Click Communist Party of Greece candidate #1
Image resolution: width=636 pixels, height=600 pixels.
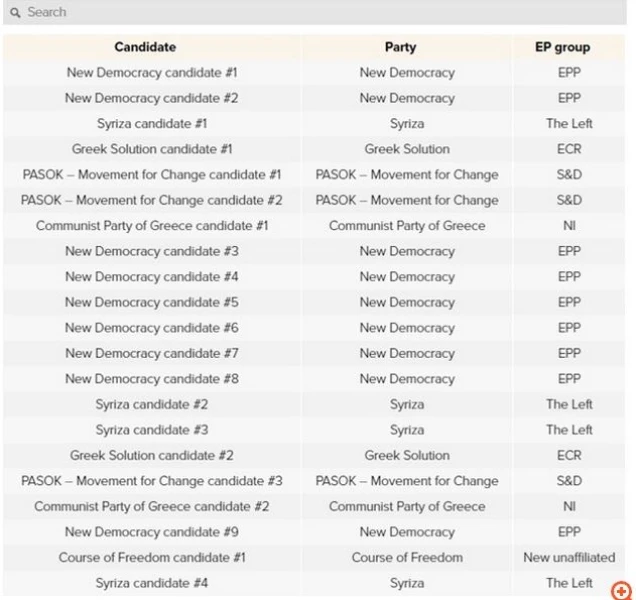click(152, 226)
